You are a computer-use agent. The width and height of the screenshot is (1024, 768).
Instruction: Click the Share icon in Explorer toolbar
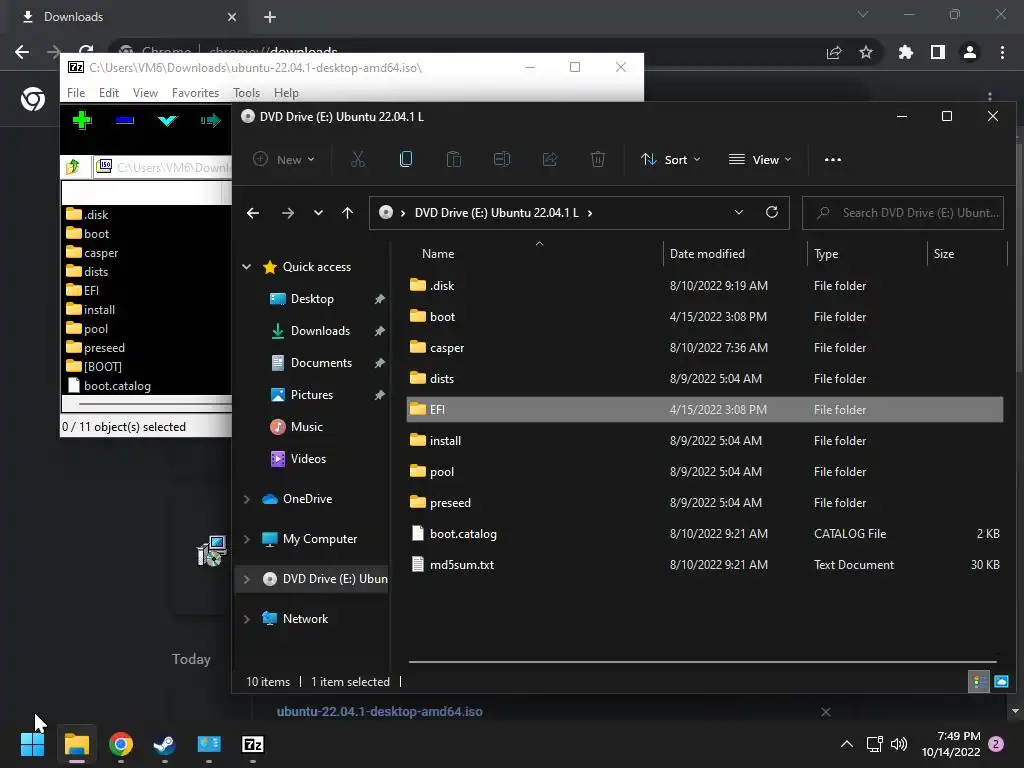[x=550, y=159]
